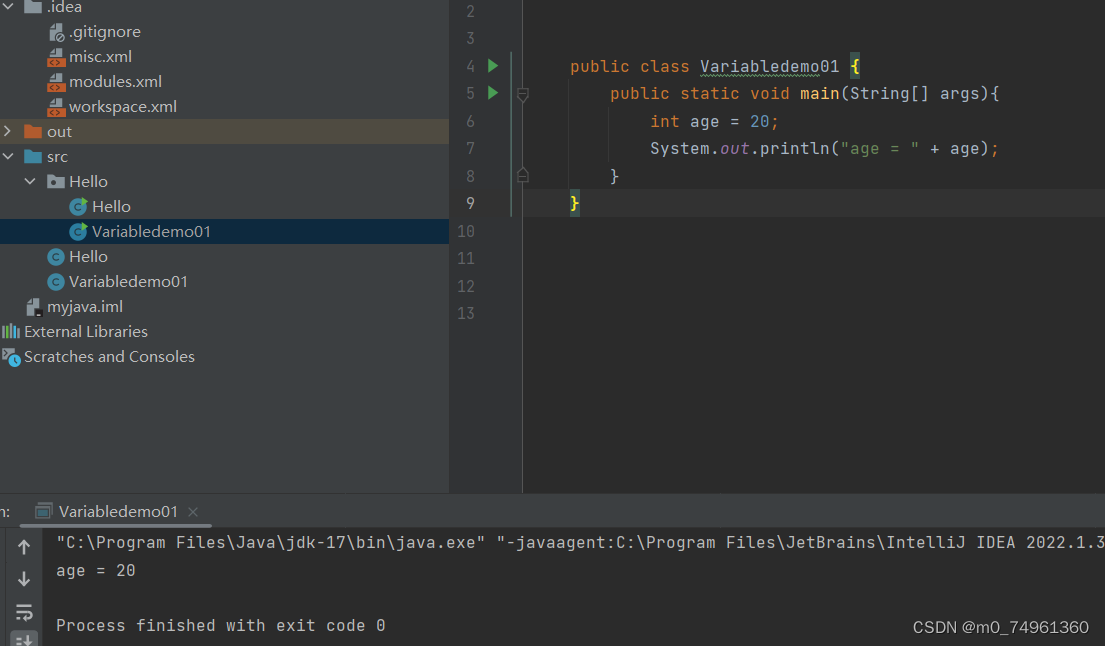This screenshot has width=1105, height=646.
Task: Click the down arrow in the Run console
Action: click(x=24, y=579)
